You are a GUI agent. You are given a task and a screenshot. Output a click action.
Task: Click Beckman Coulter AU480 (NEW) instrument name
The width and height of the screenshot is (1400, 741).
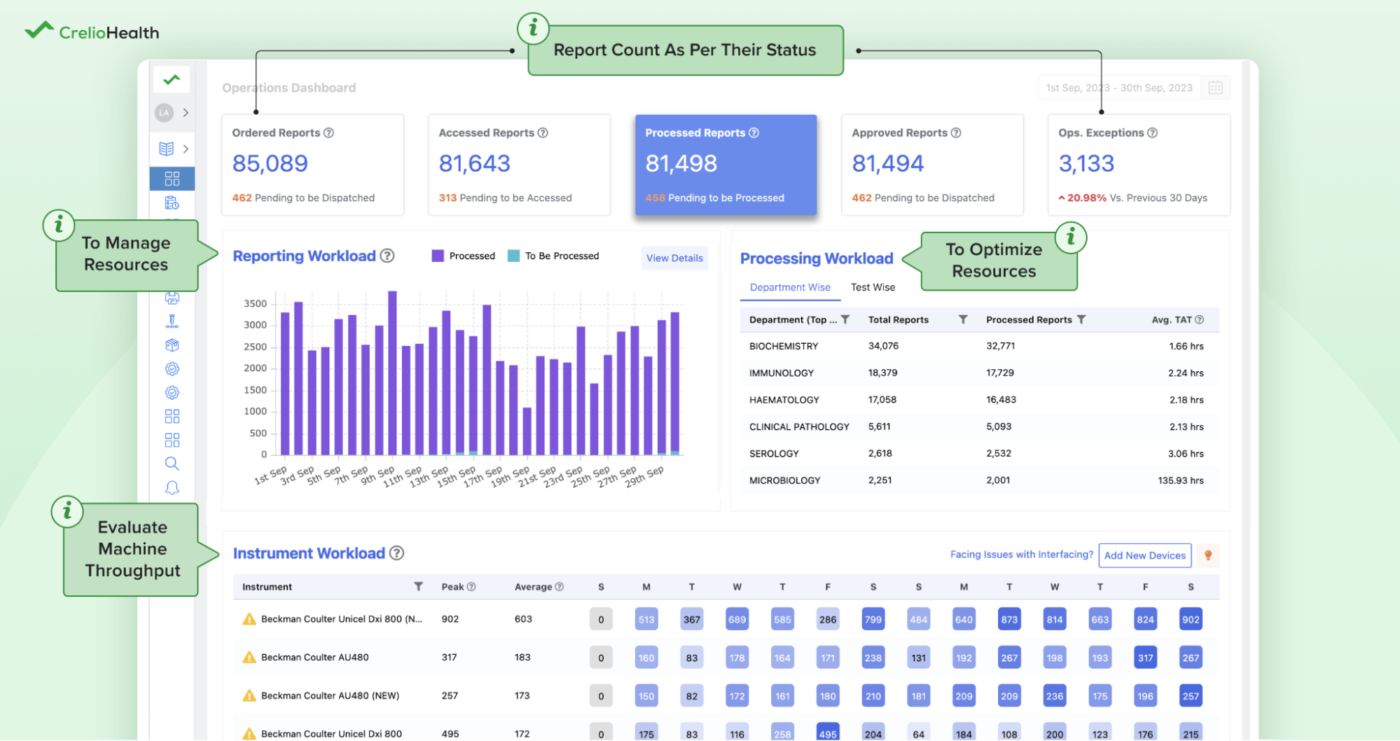330,695
